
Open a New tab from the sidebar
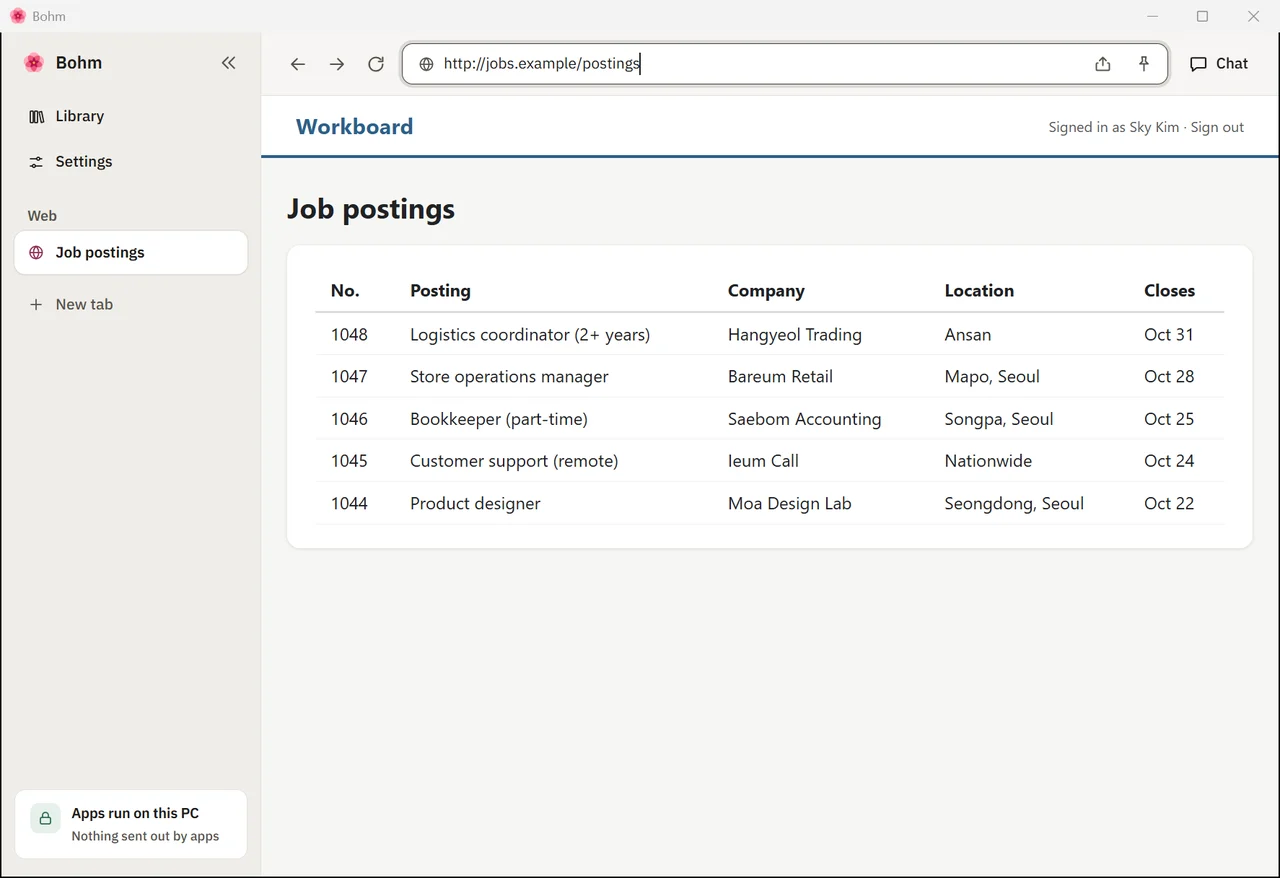pyautogui.click(x=131, y=304)
